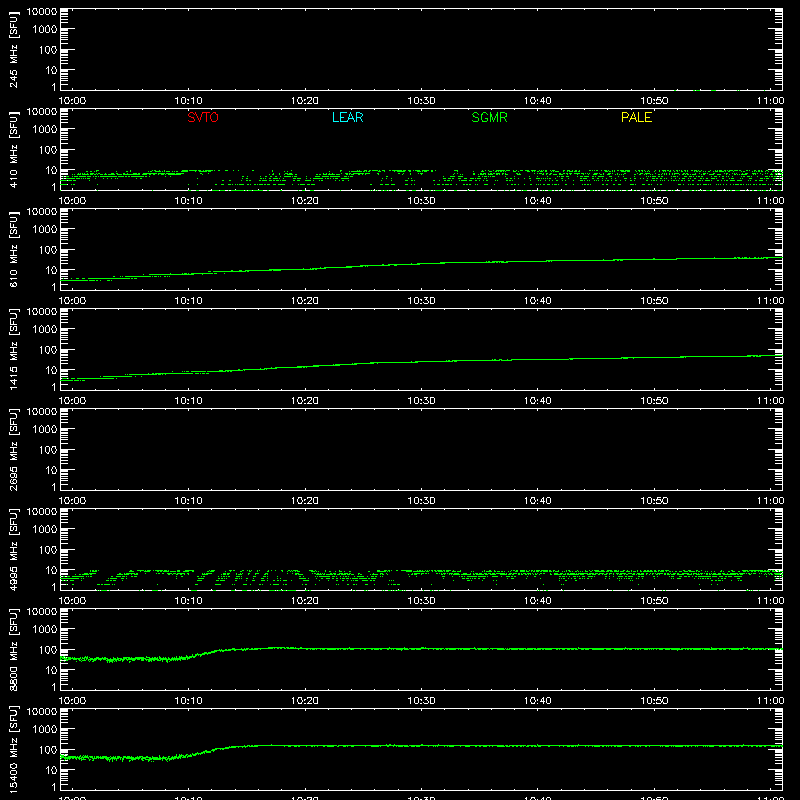Click 10:00 tick under the 8800 MHz panel

coord(72,701)
